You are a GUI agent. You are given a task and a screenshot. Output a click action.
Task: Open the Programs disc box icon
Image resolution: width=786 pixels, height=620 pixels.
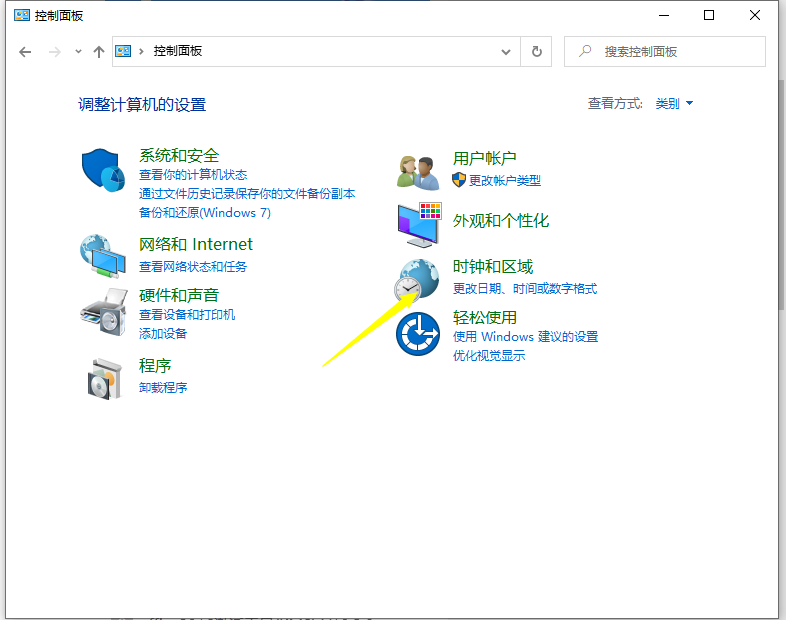104,377
